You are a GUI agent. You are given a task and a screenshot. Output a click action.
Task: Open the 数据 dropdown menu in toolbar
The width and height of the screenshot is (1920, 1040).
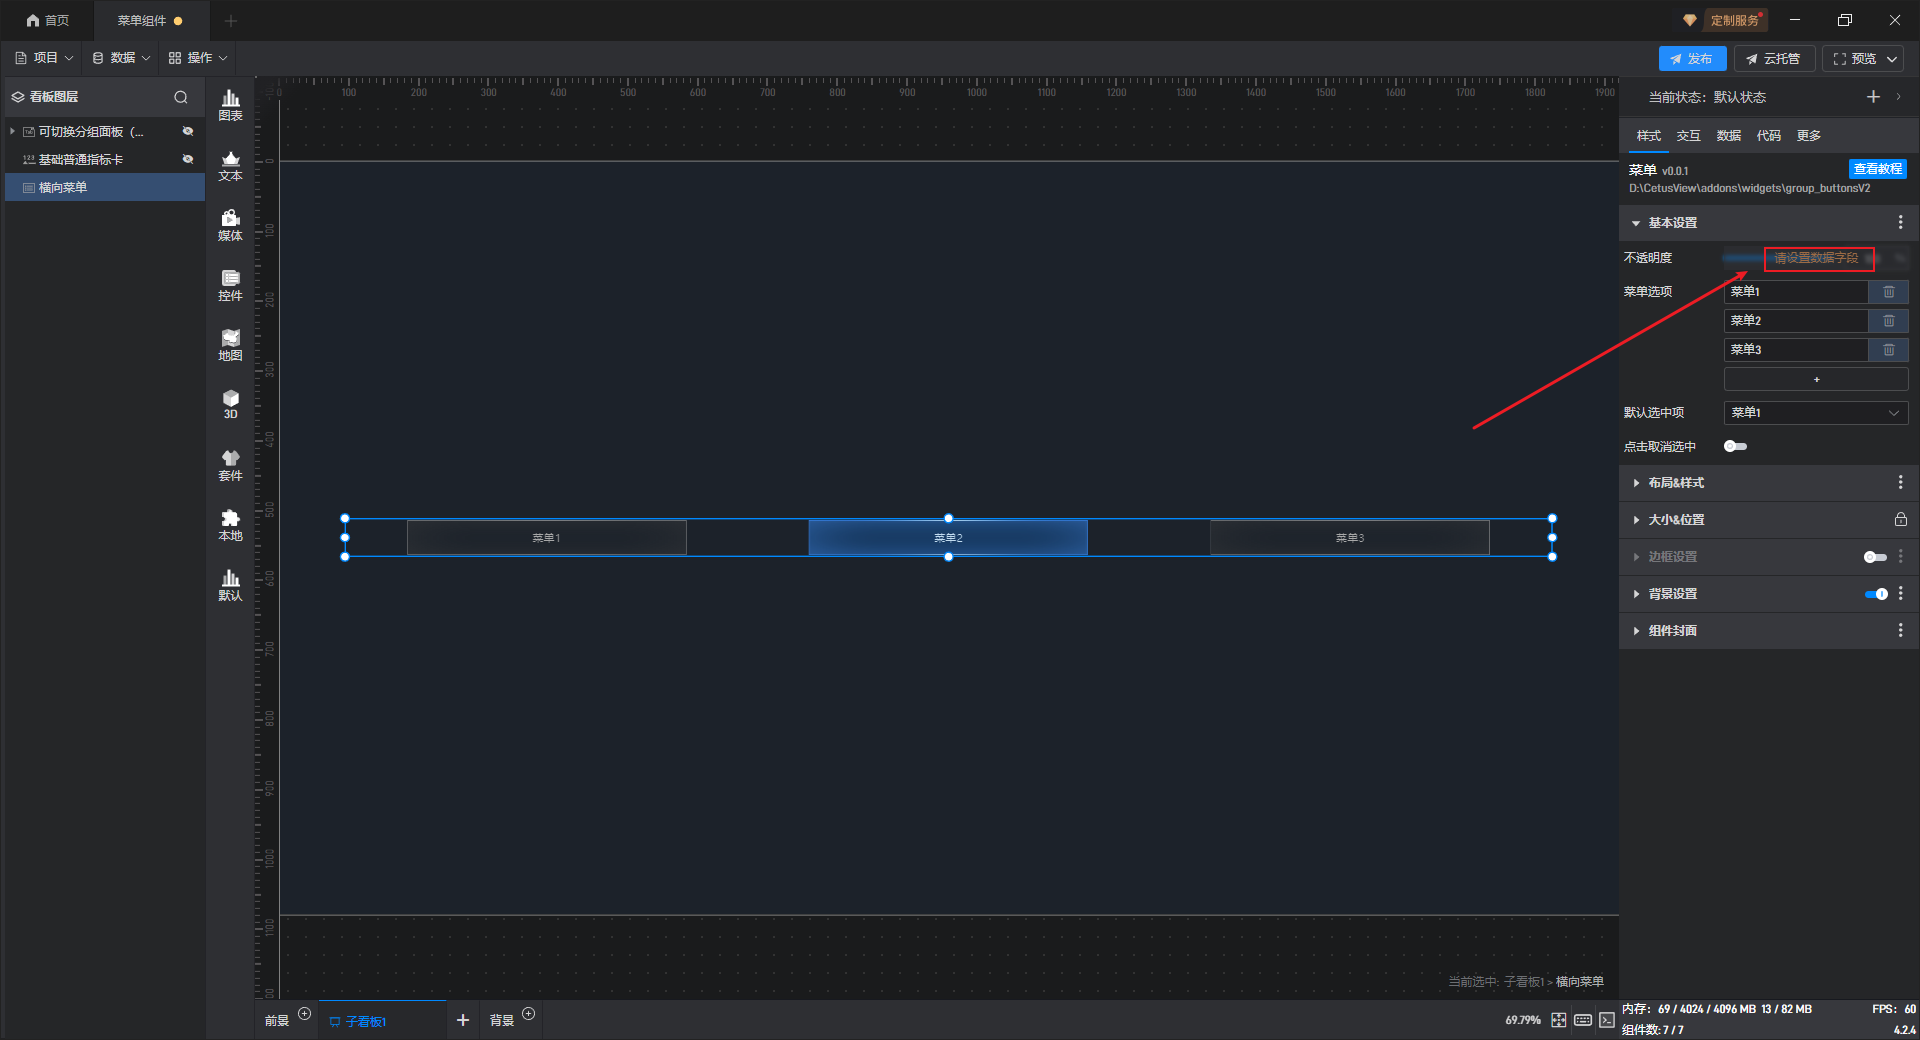(x=121, y=58)
